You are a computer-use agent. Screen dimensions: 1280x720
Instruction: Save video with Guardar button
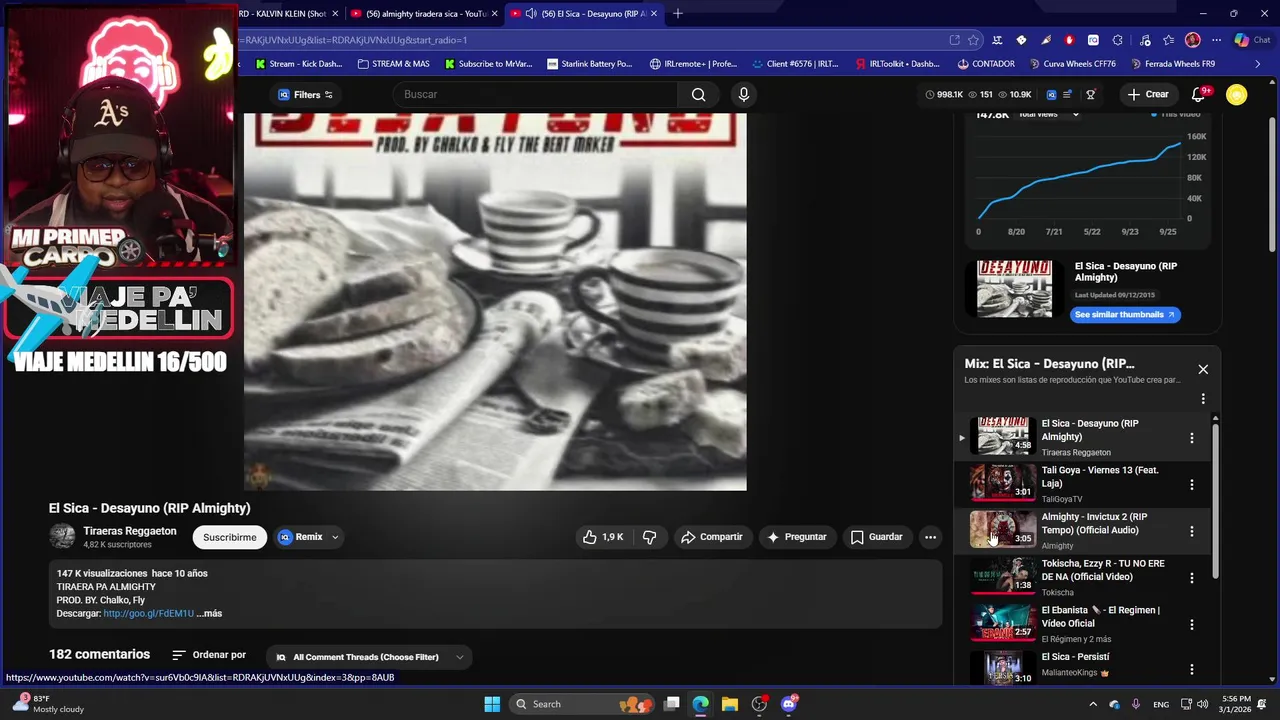[x=877, y=537]
